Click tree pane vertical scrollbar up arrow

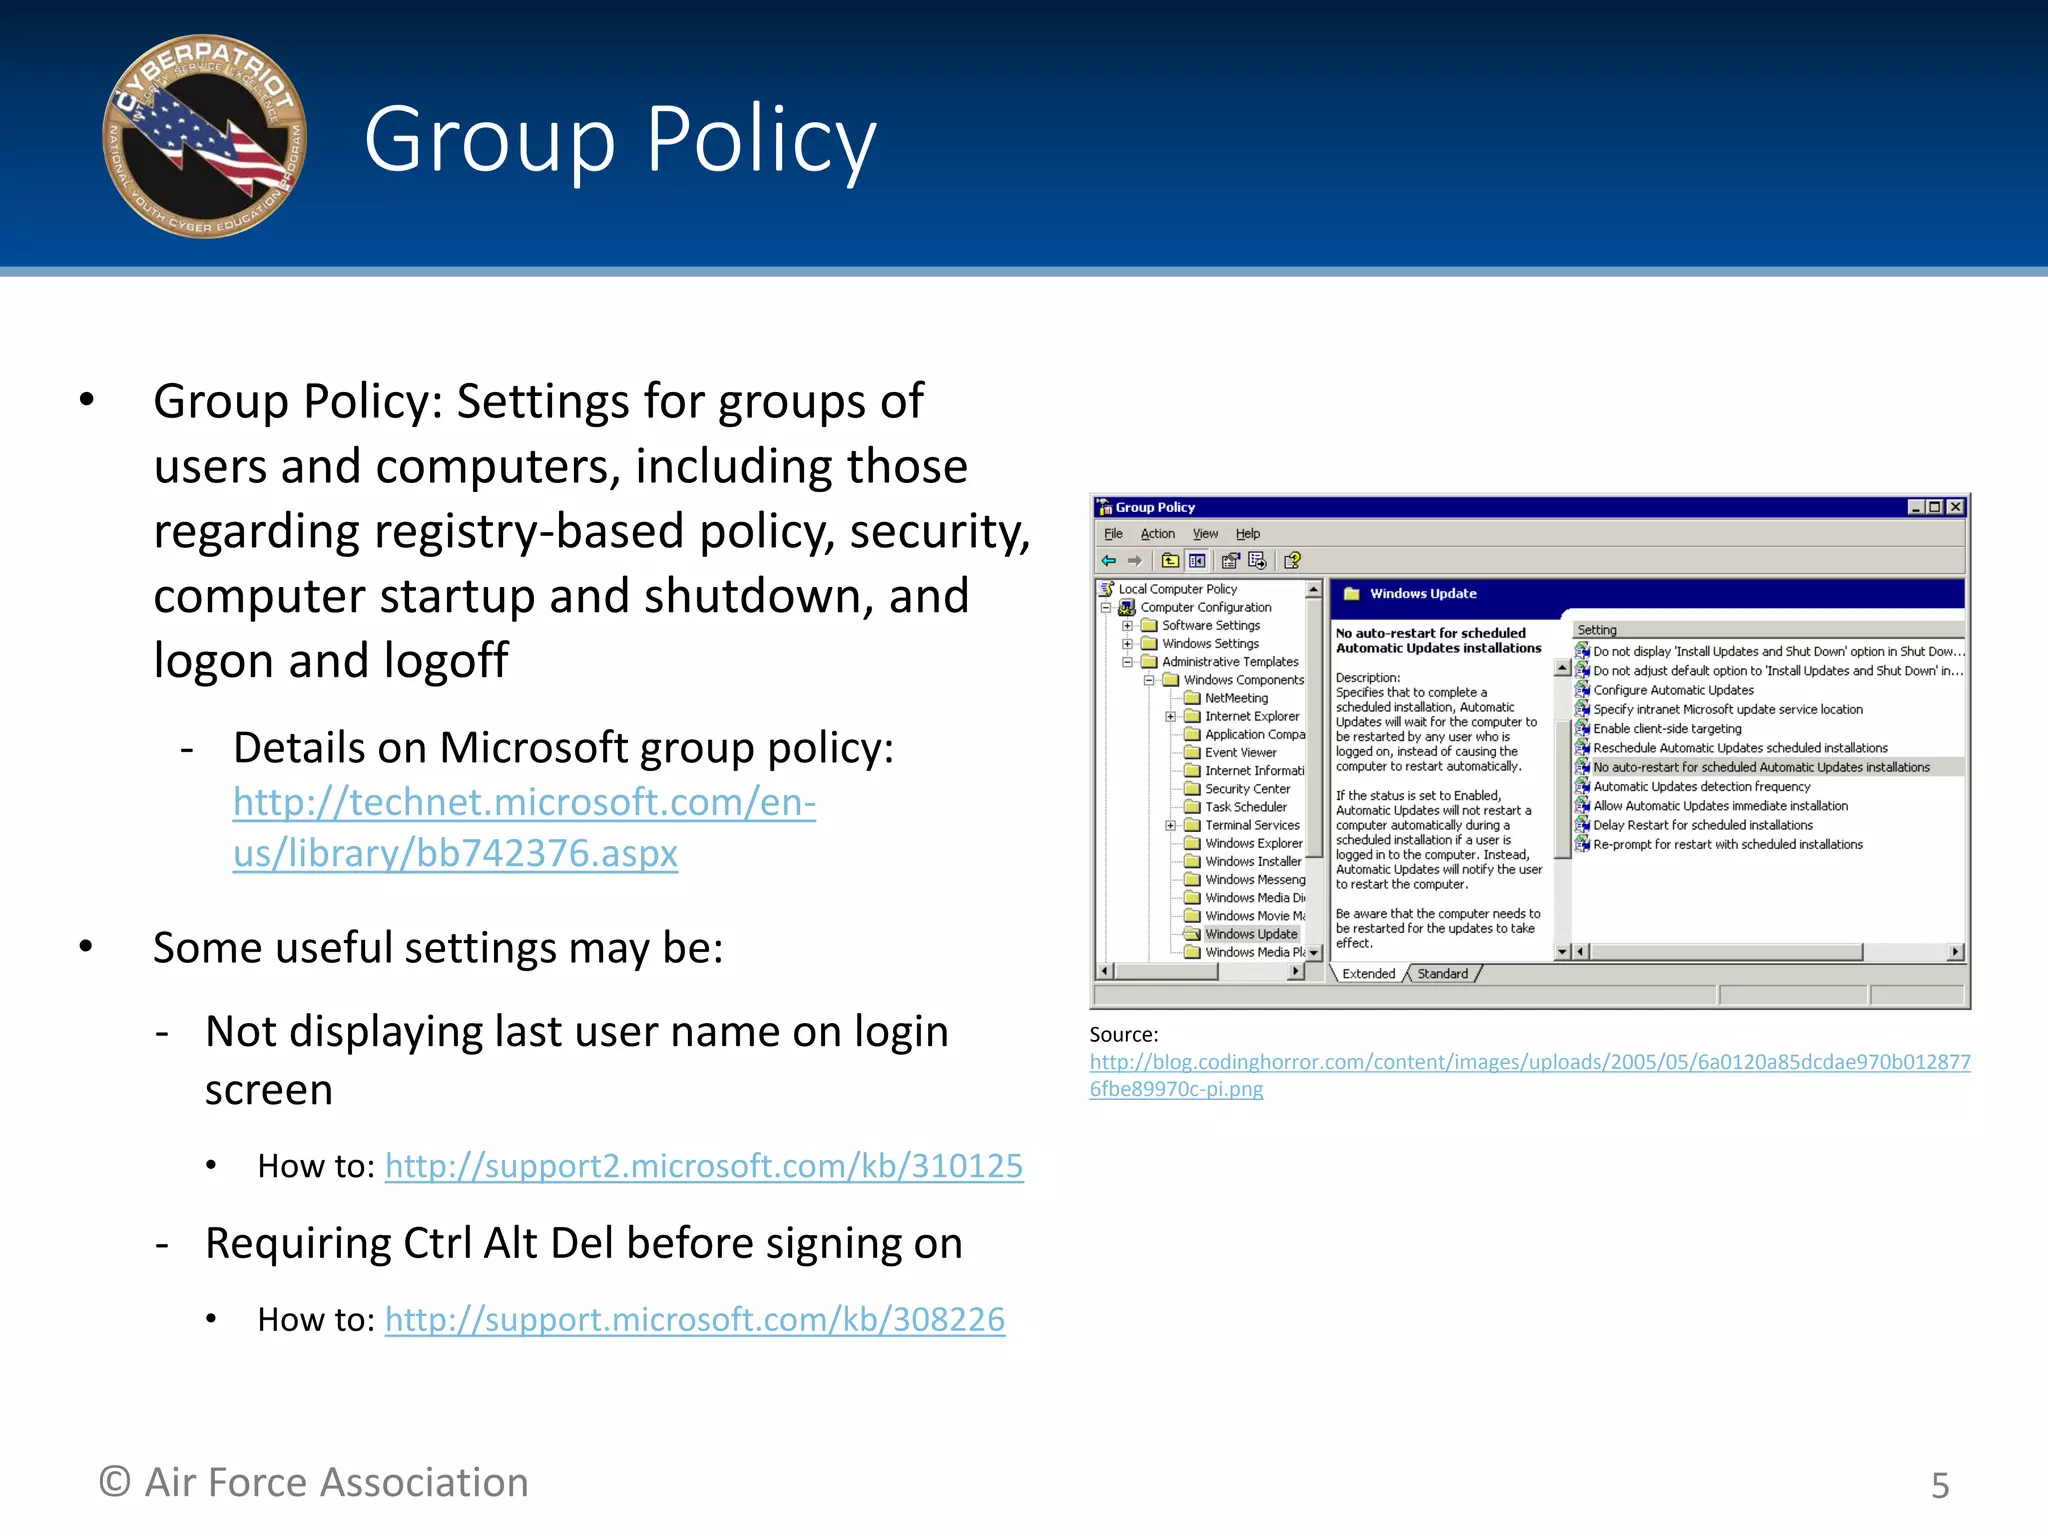click(1314, 589)
